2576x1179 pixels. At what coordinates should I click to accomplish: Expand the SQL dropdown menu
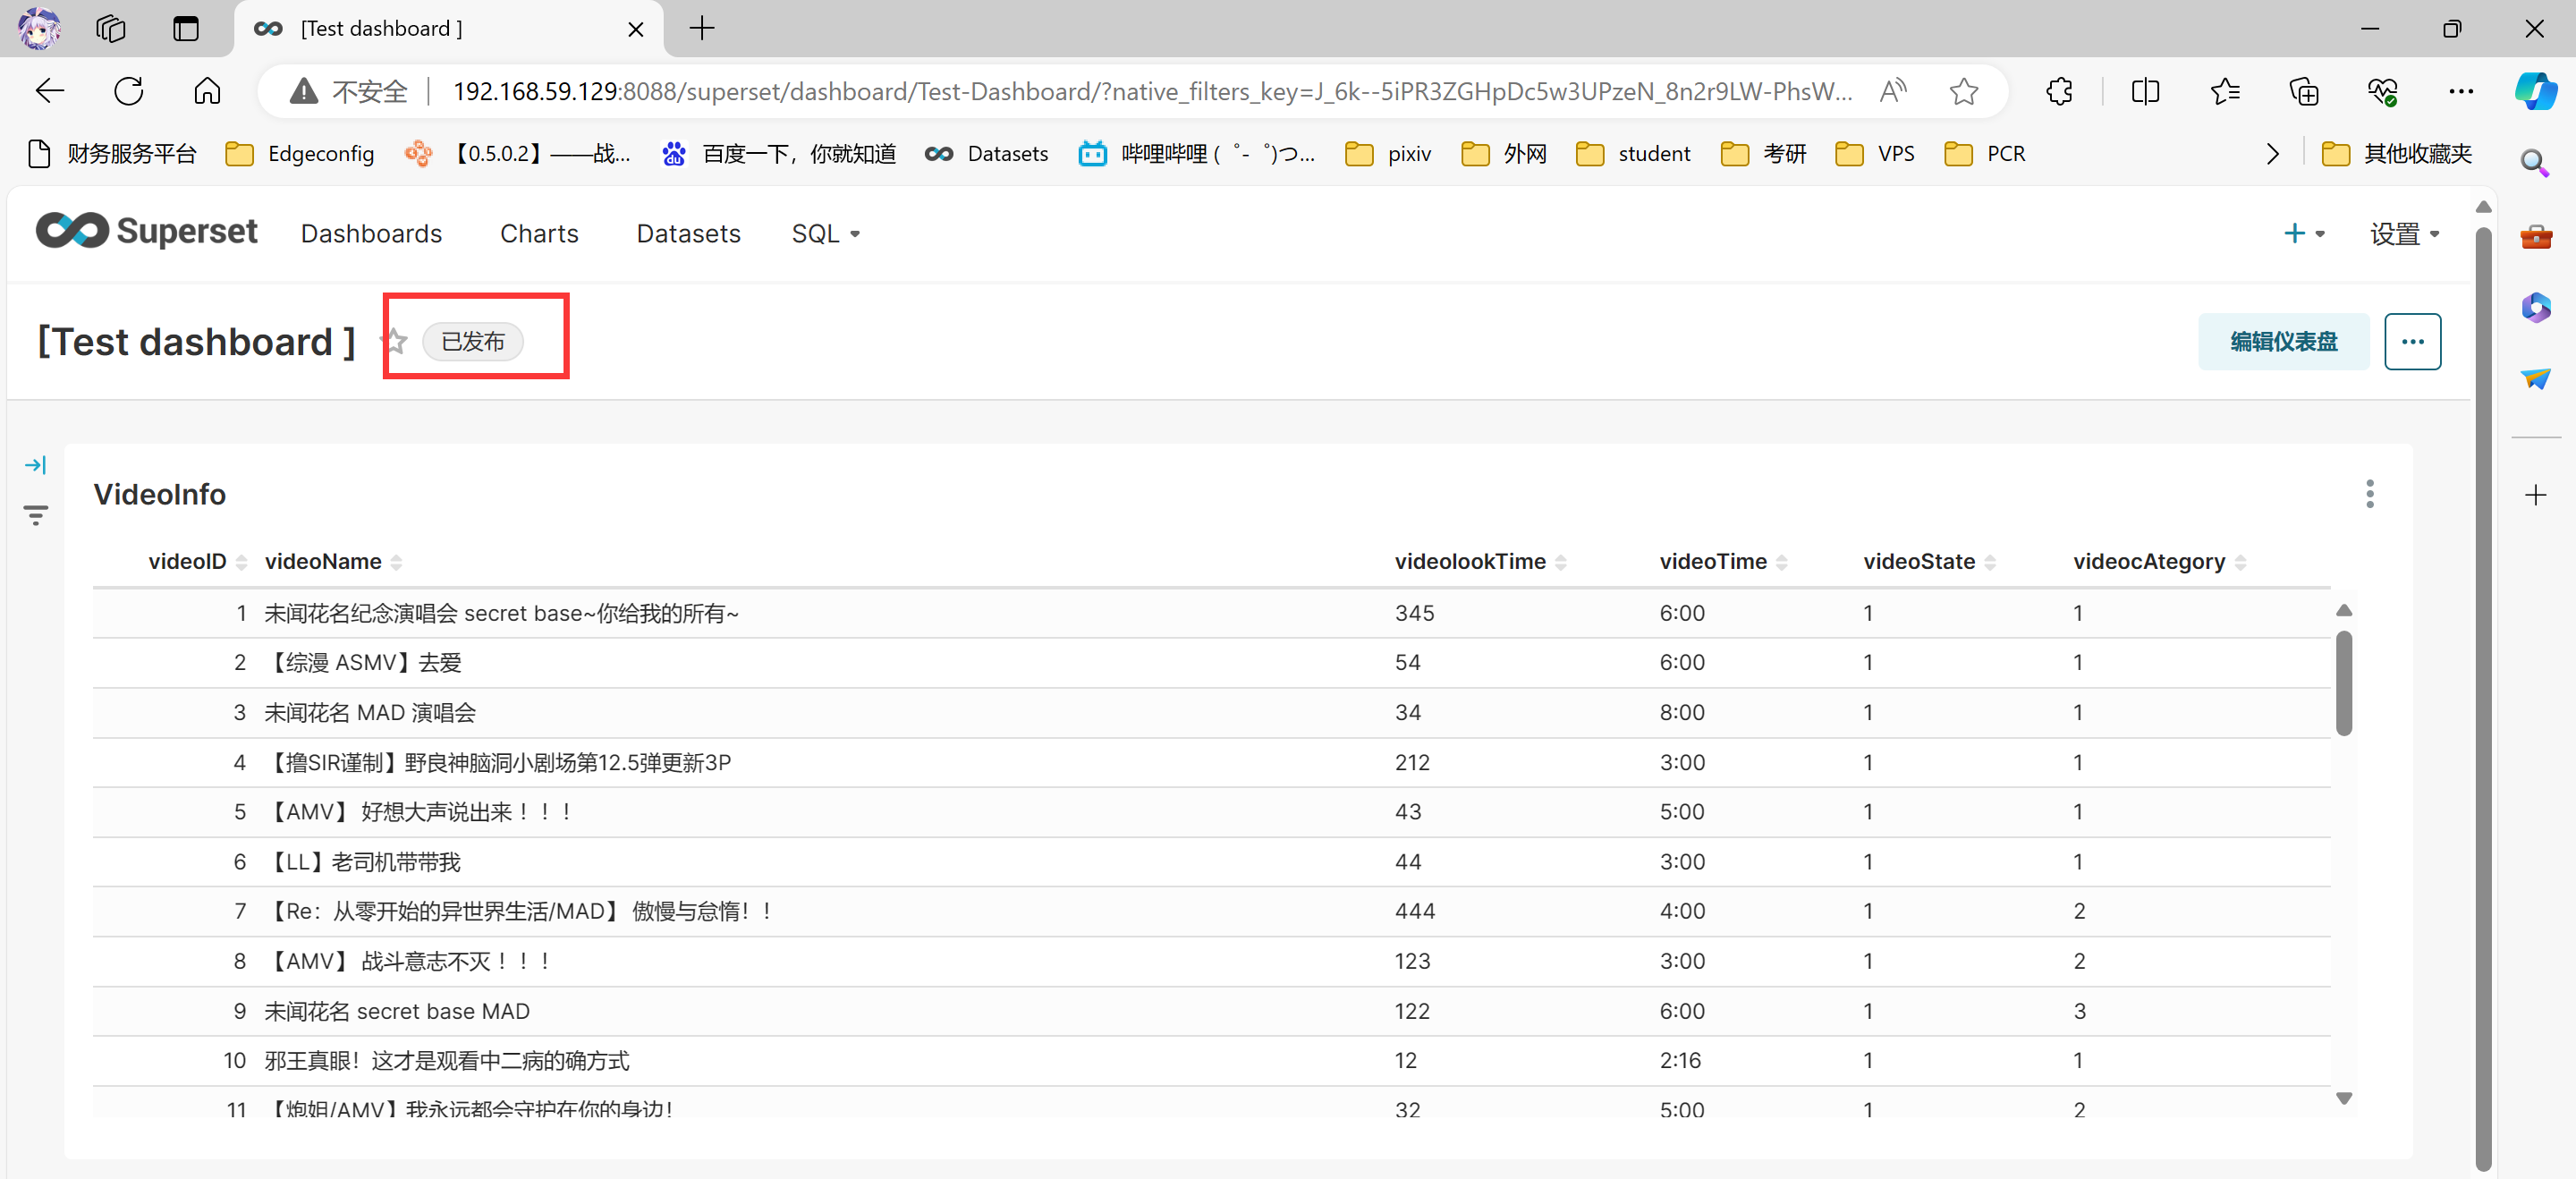click(x=825, y=234)
